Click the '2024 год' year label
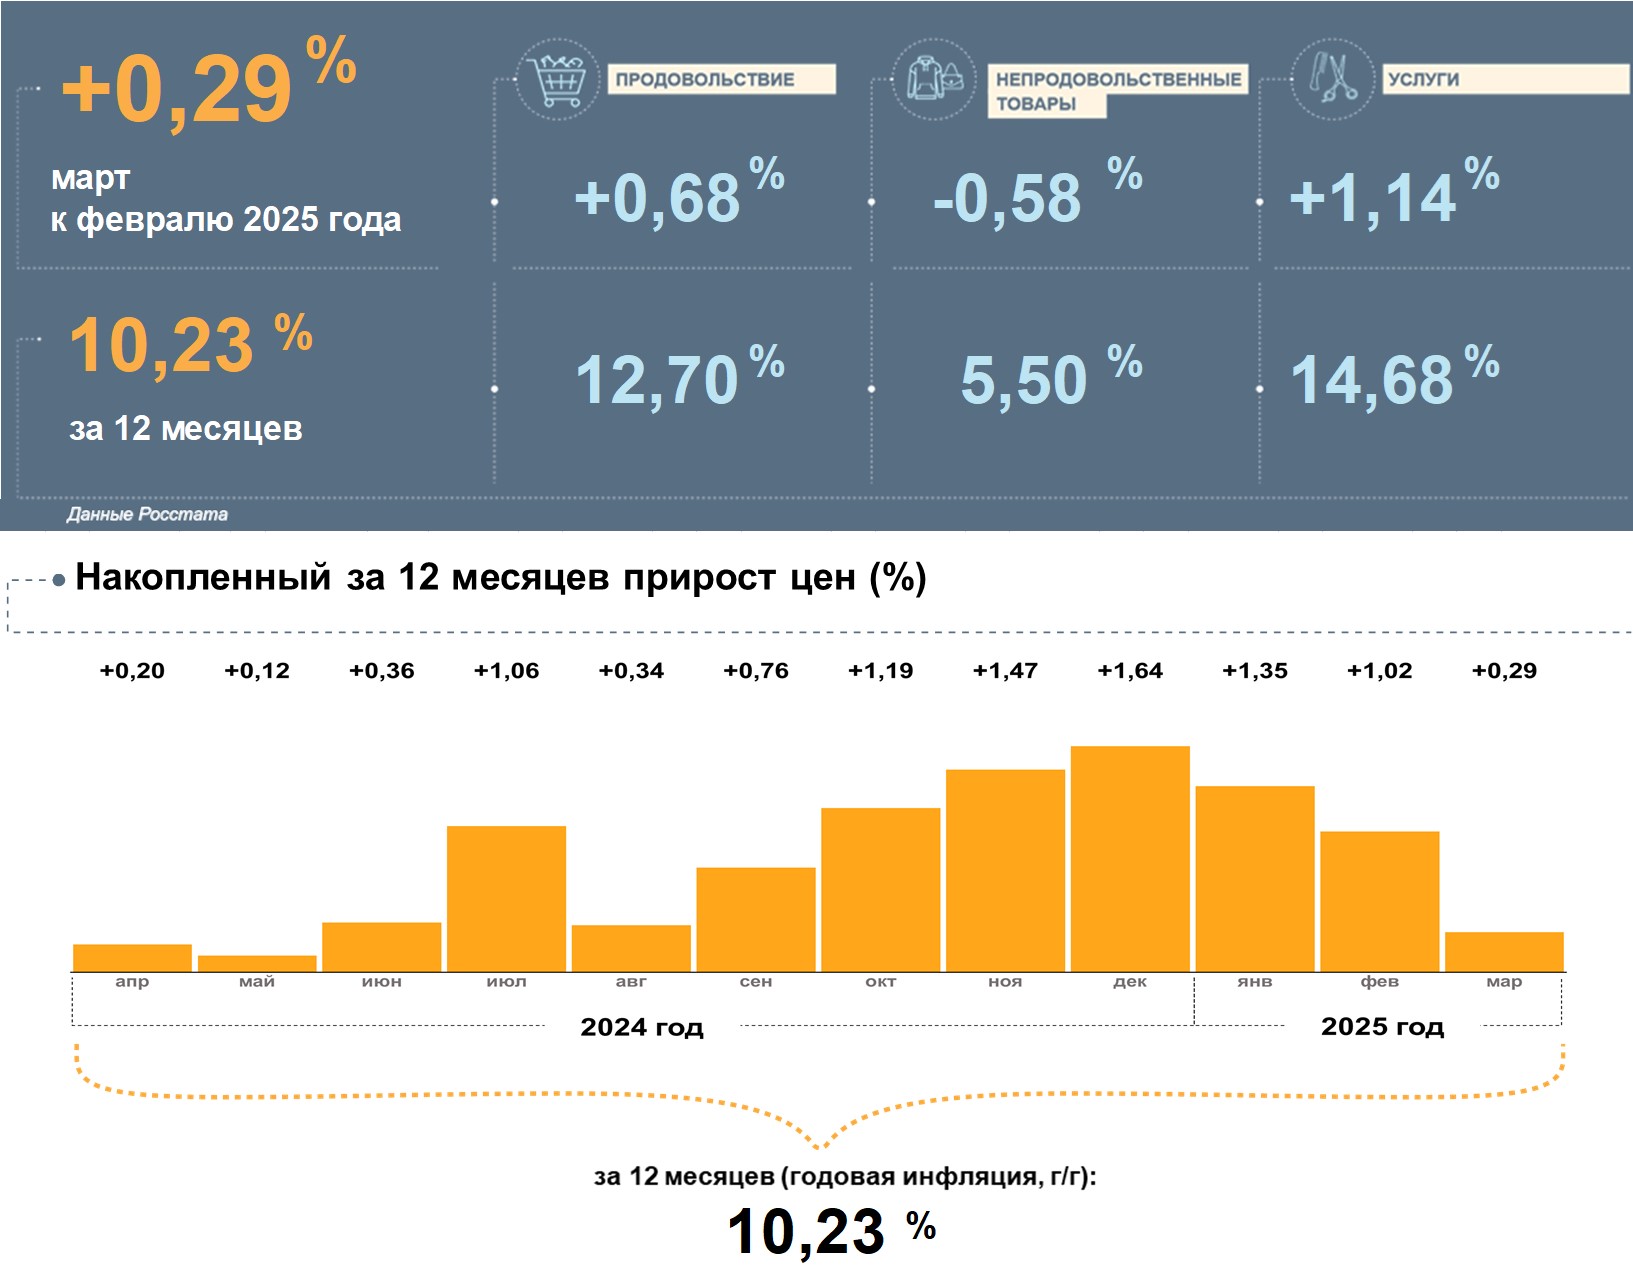The image size is (1633, 1285). pyautogui.click(x=642, y=1027)
